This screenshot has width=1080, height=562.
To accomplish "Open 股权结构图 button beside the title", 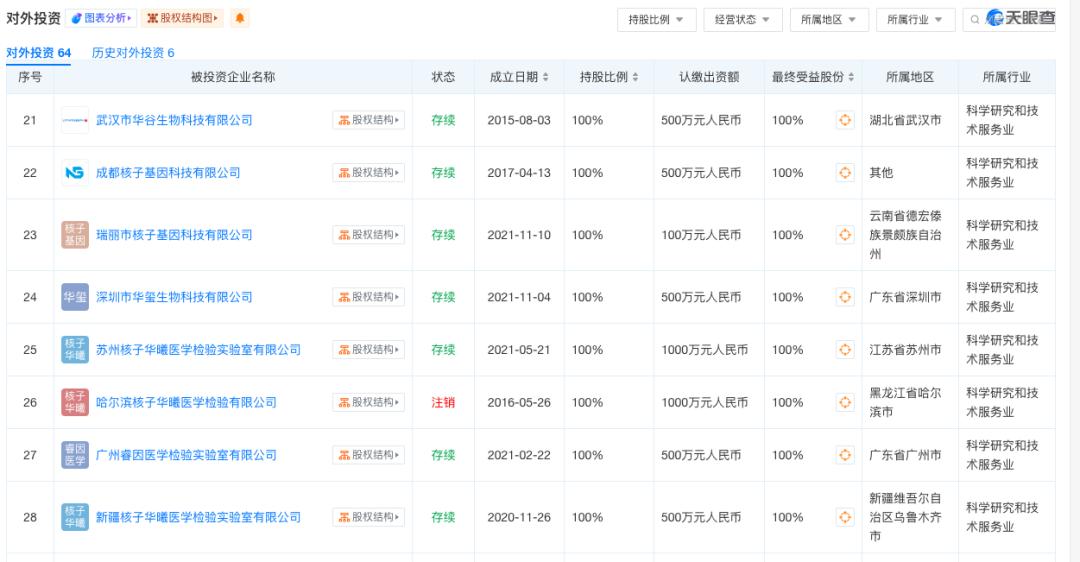I will tap(182, 19).
